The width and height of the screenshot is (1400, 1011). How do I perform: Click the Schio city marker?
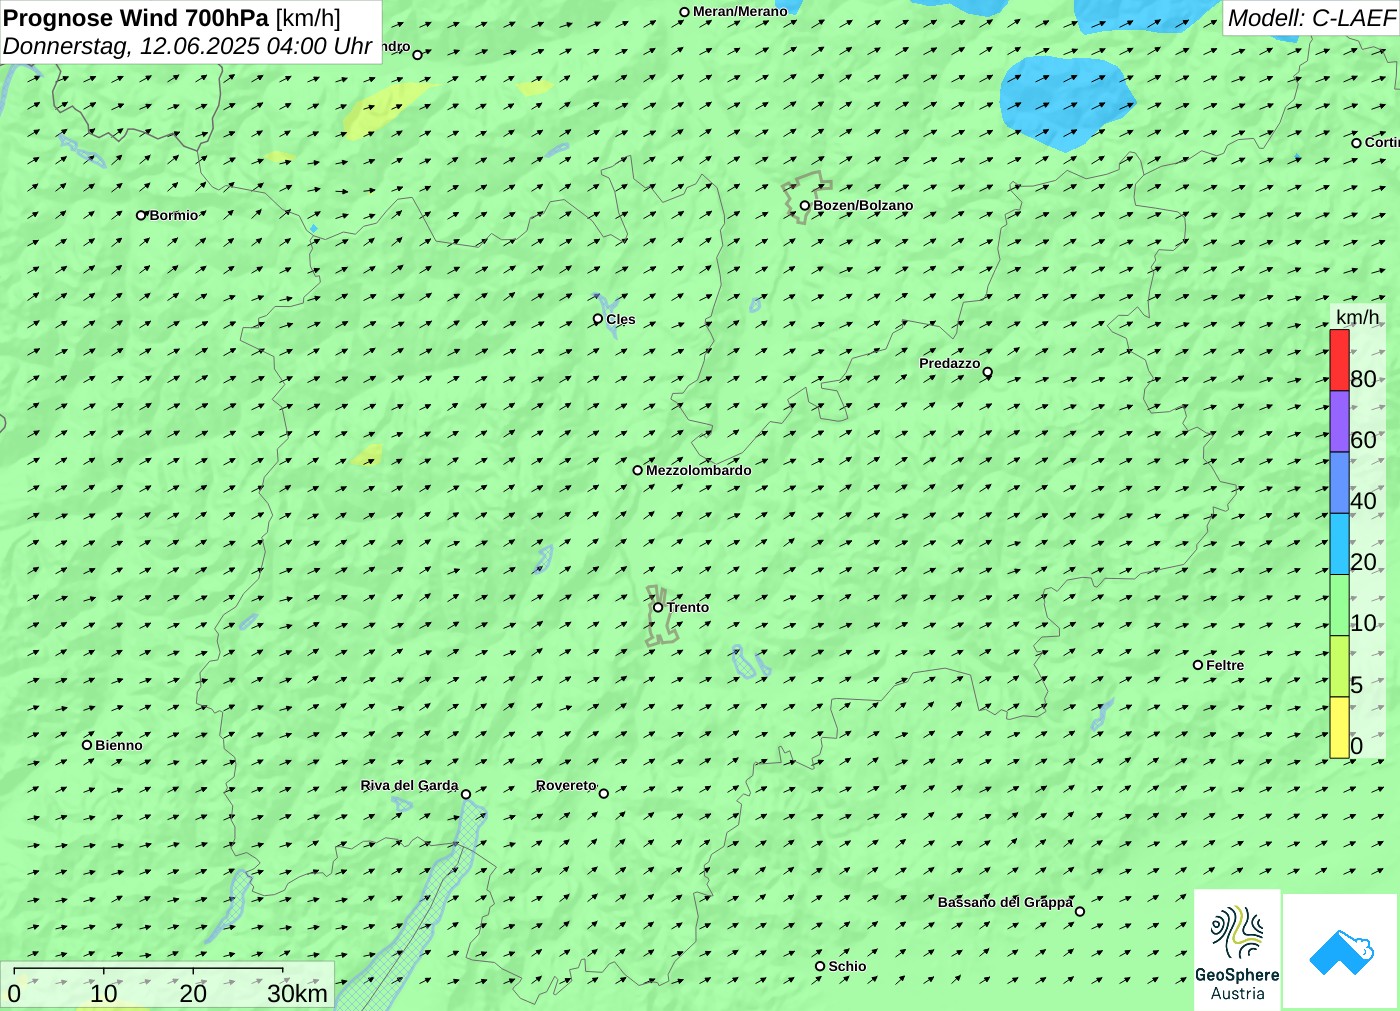pos(820,966)
